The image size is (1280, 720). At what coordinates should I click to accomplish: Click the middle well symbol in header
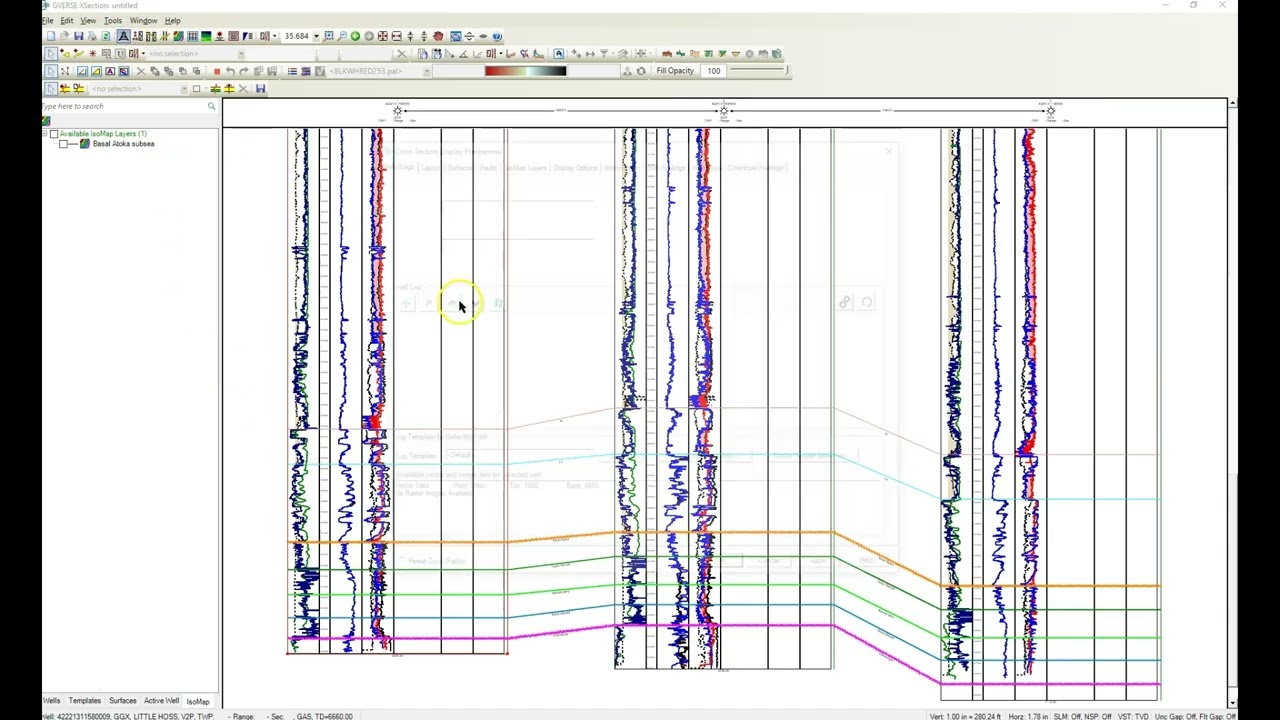coord(724,110)
